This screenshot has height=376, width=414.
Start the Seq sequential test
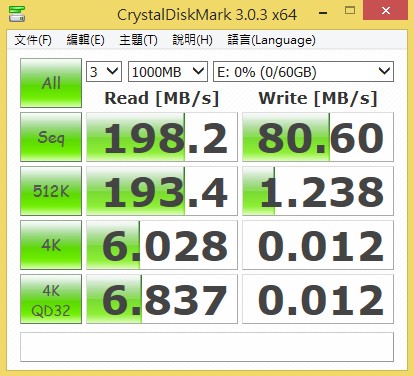51,137
